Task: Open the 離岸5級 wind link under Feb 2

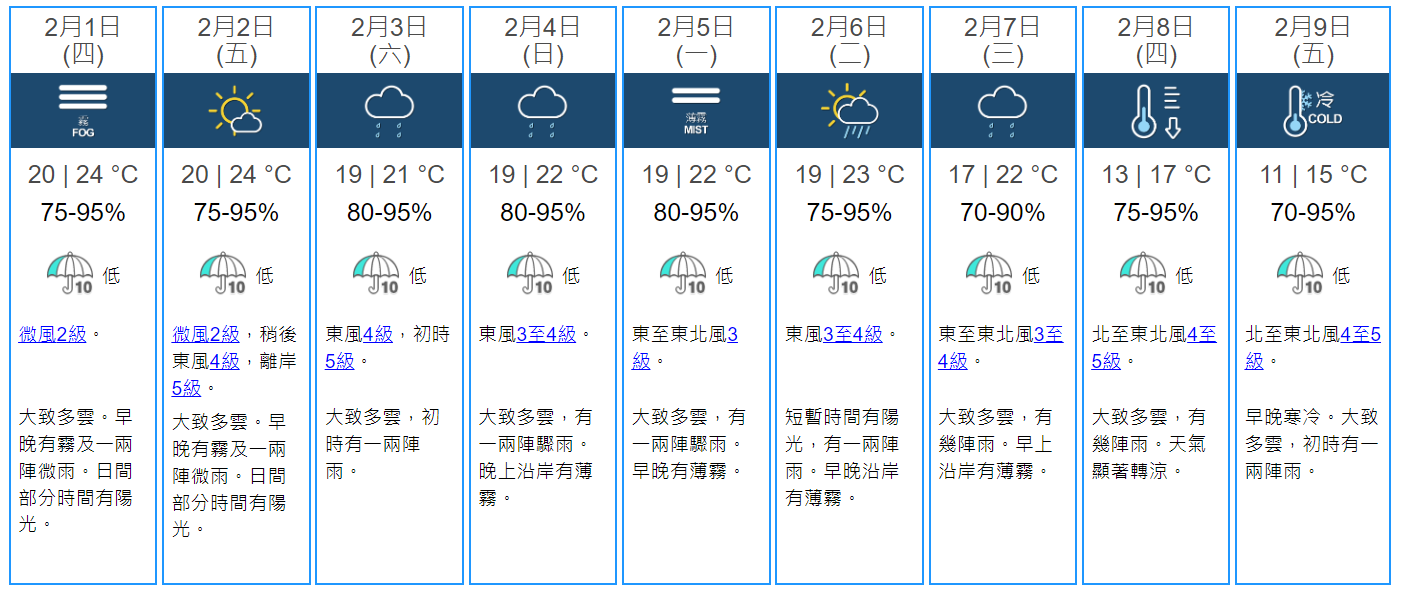Action: (x=186, y=388)
